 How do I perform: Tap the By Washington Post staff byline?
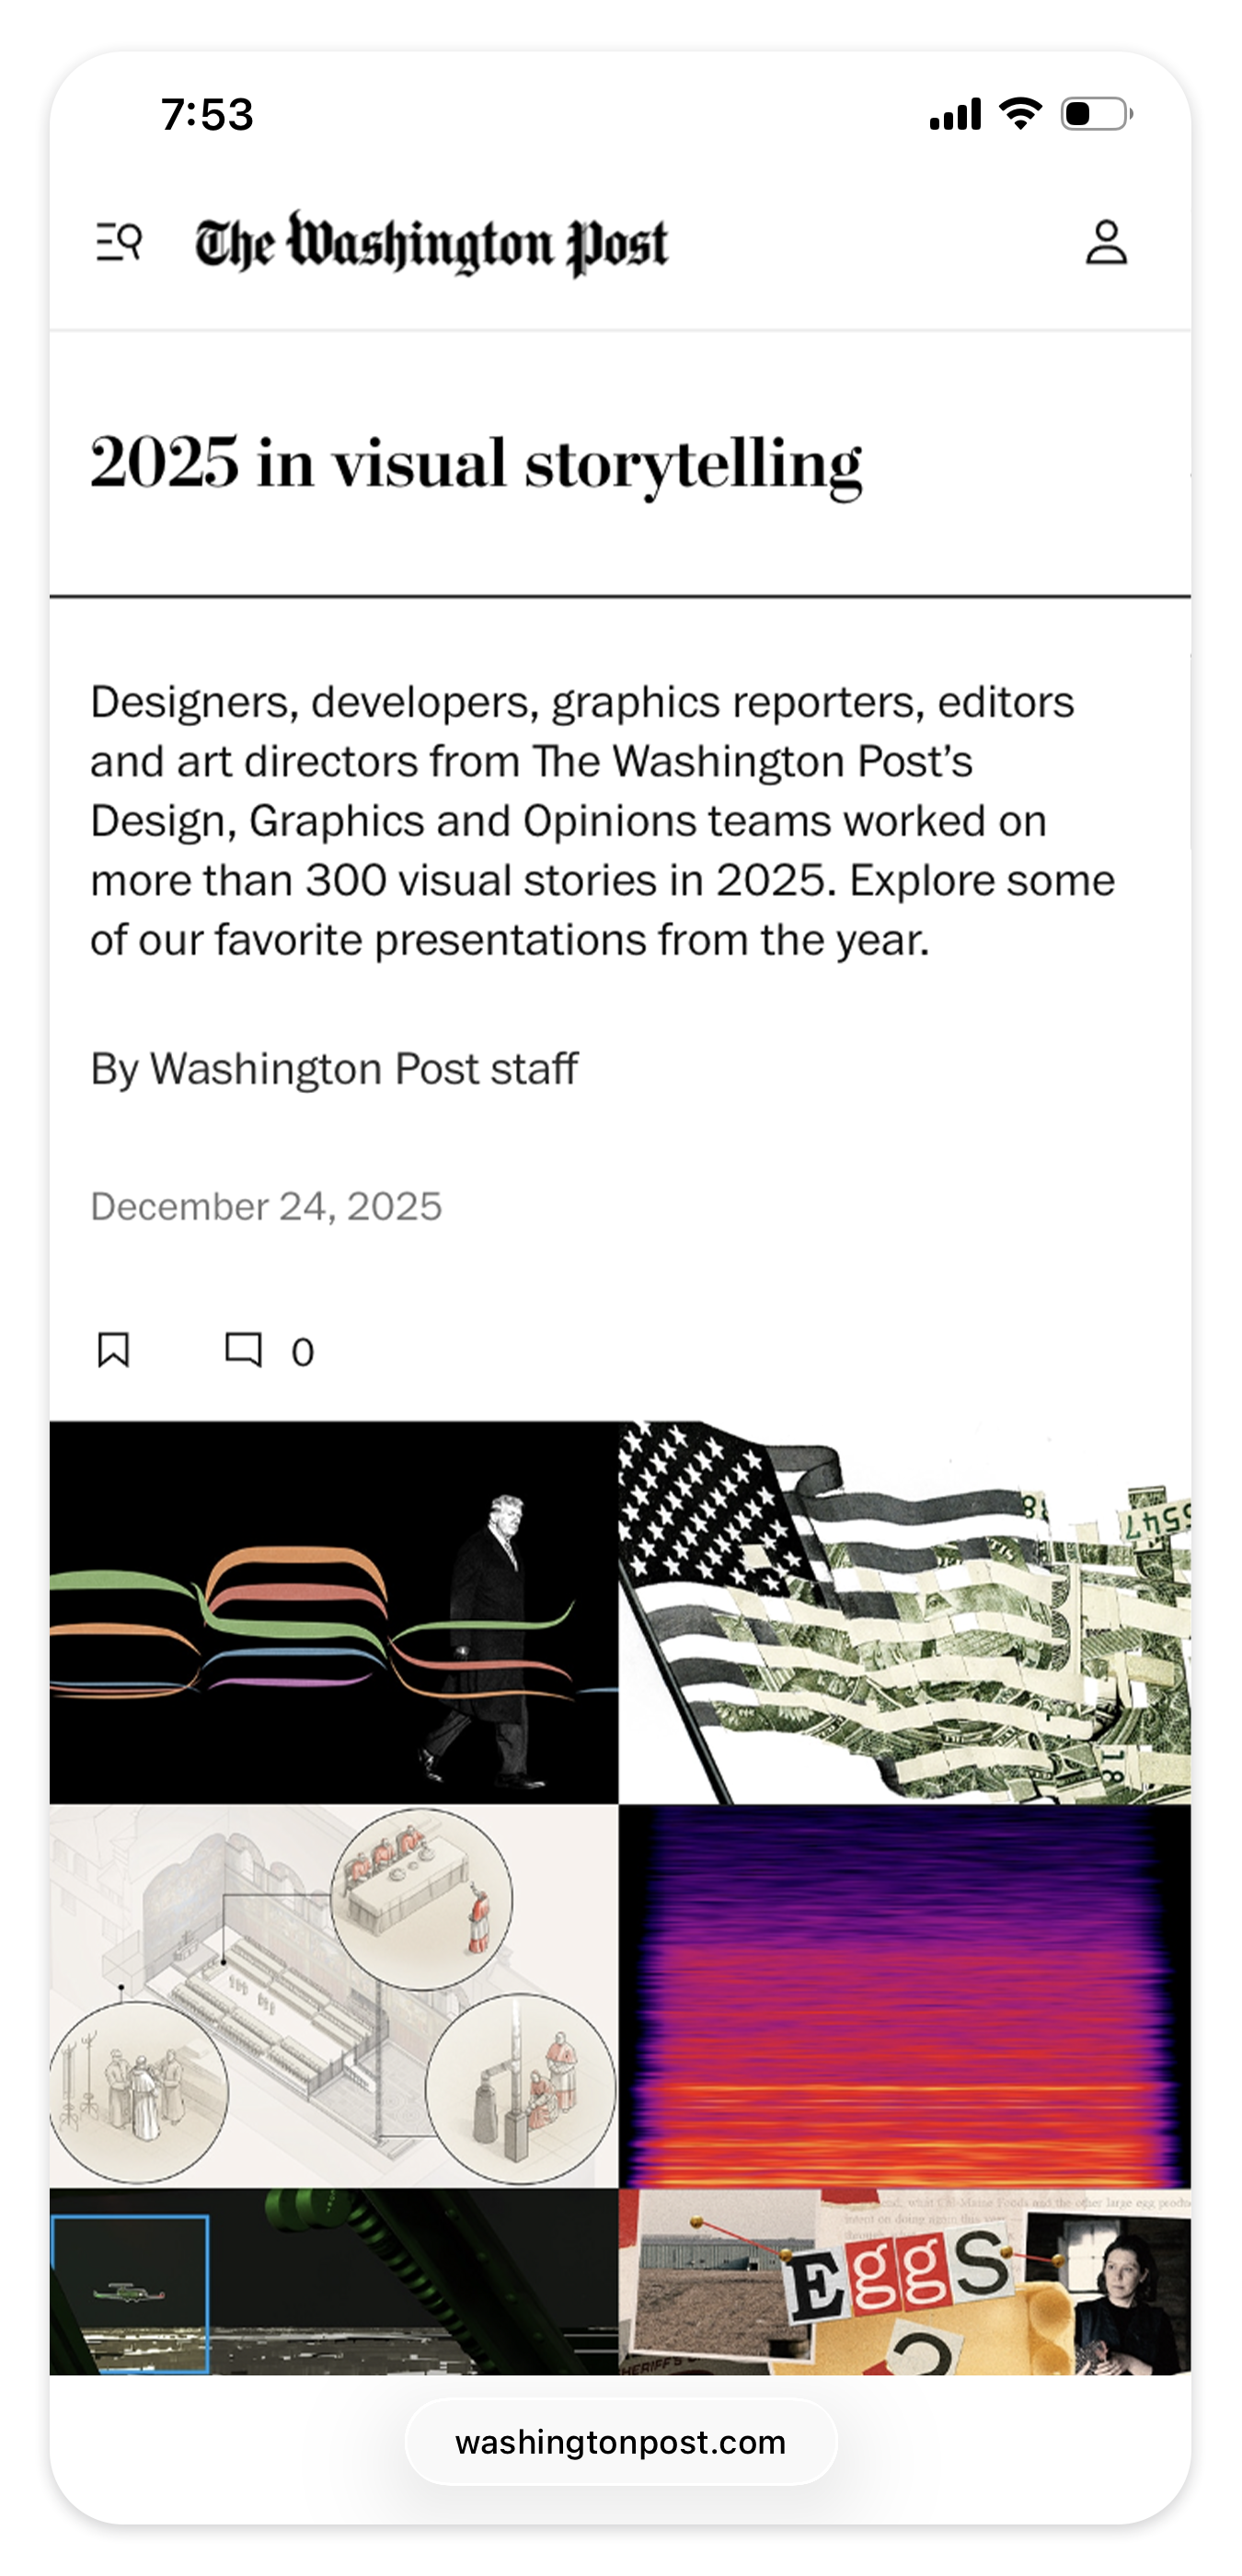[x=334, y=1069]
